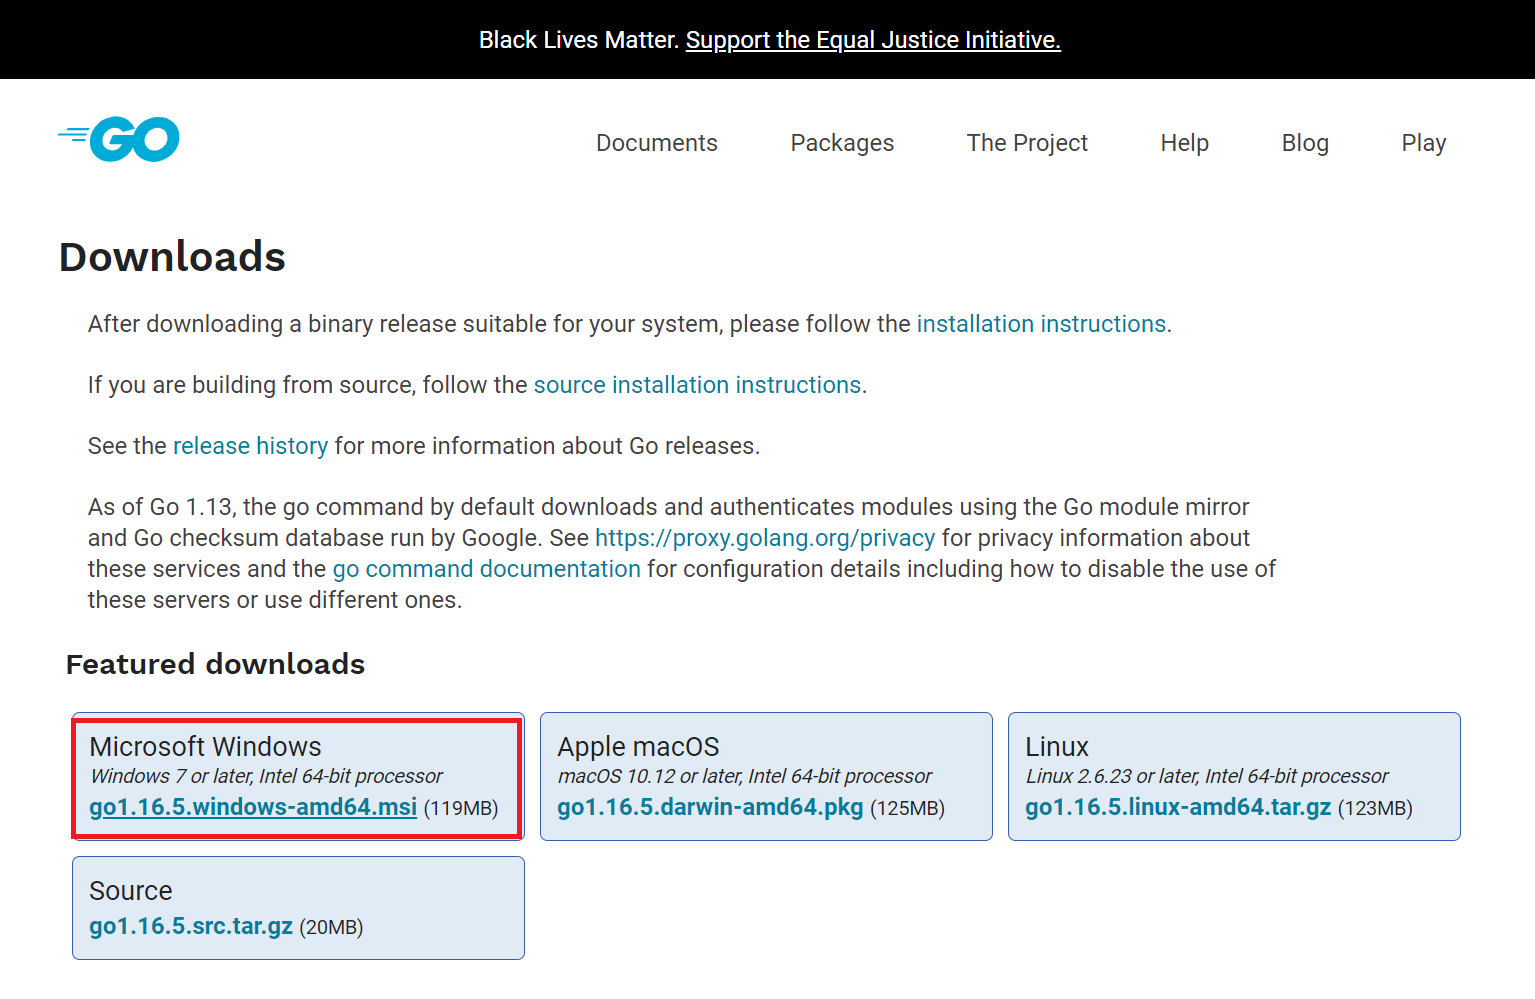Click the Windows 7 or later requirement text

tap(266, 776)
